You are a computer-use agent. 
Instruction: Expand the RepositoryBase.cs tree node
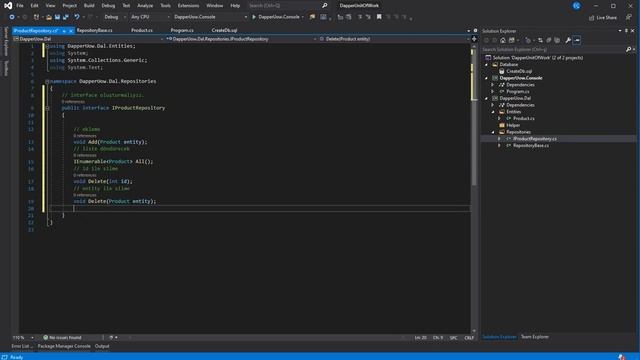[499, 146]
